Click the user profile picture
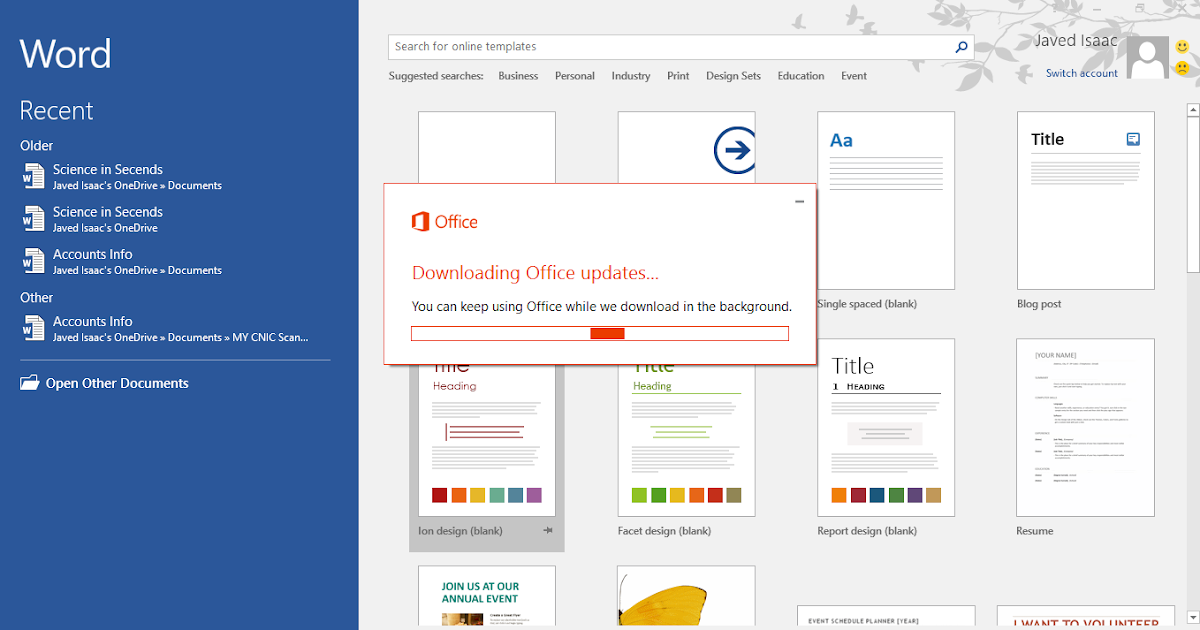Screen dimensions: 1200x630 [x=1148, y=58]
